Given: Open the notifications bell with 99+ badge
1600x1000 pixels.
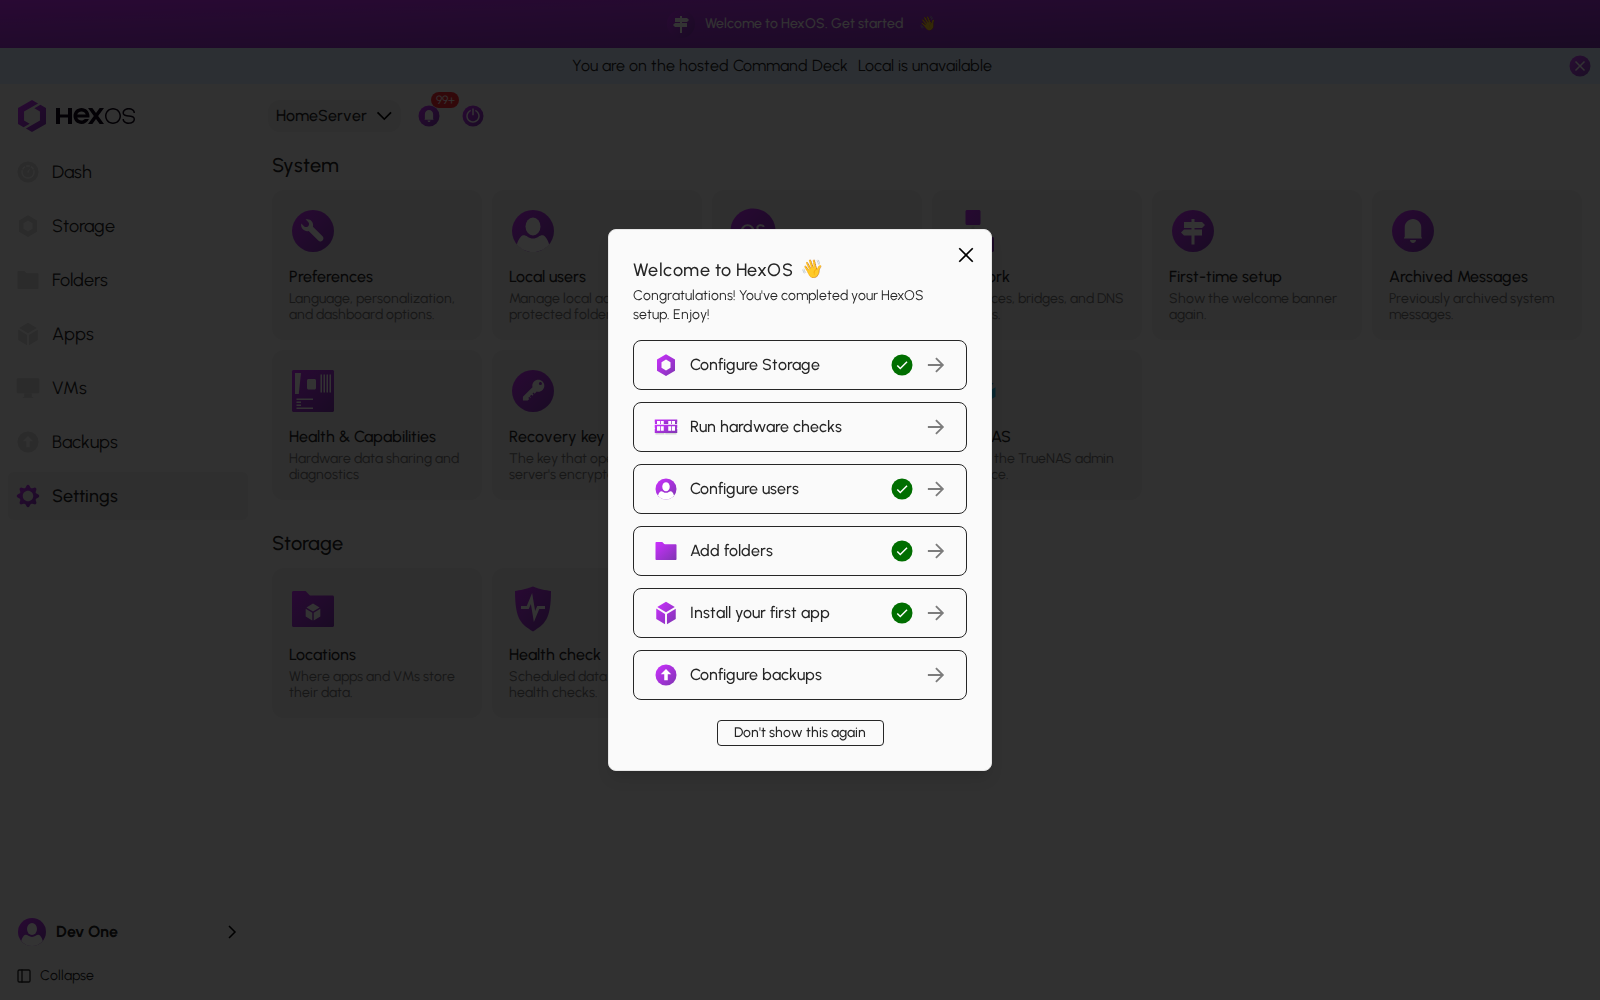Looking at the screenshot, I should 429,115.
